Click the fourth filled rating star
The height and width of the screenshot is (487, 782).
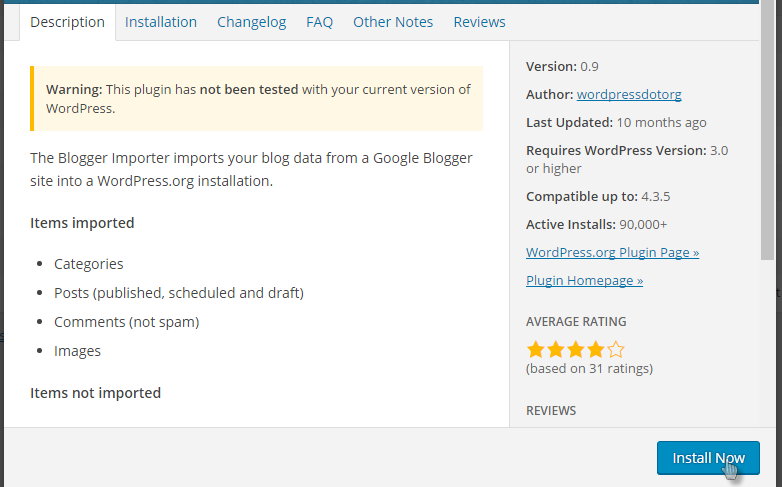596,349
